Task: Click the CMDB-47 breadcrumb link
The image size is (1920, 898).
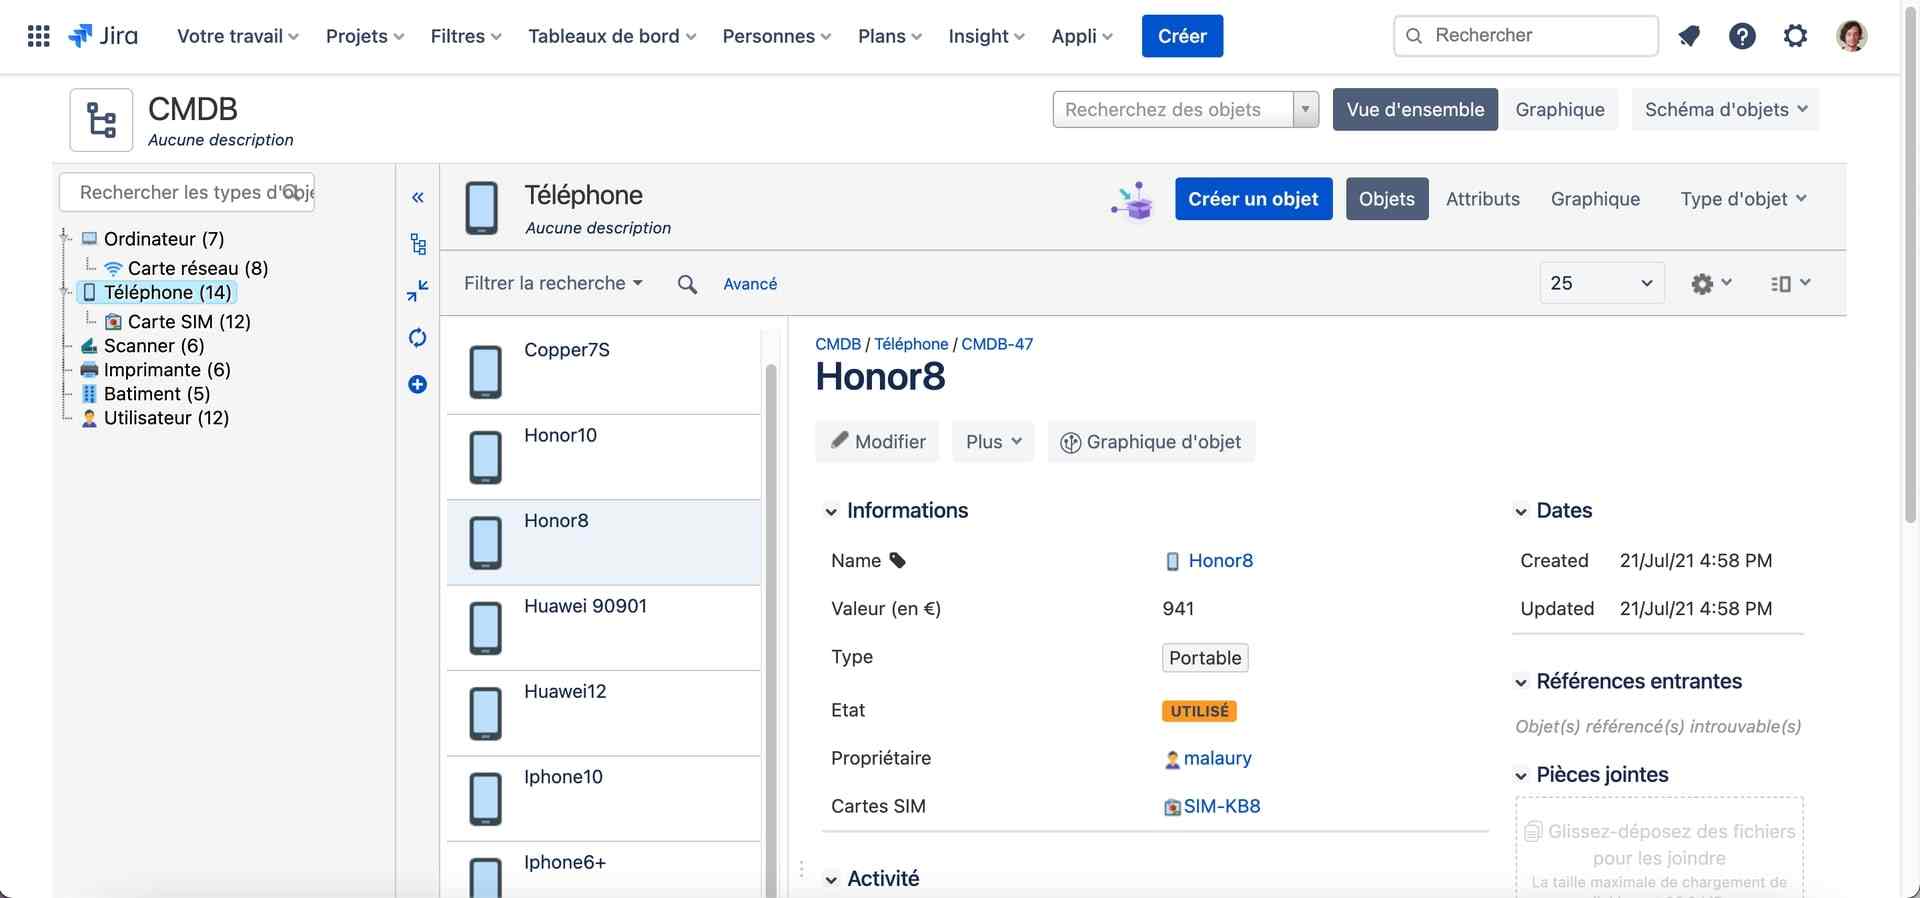Action: (x=997, y=344)
